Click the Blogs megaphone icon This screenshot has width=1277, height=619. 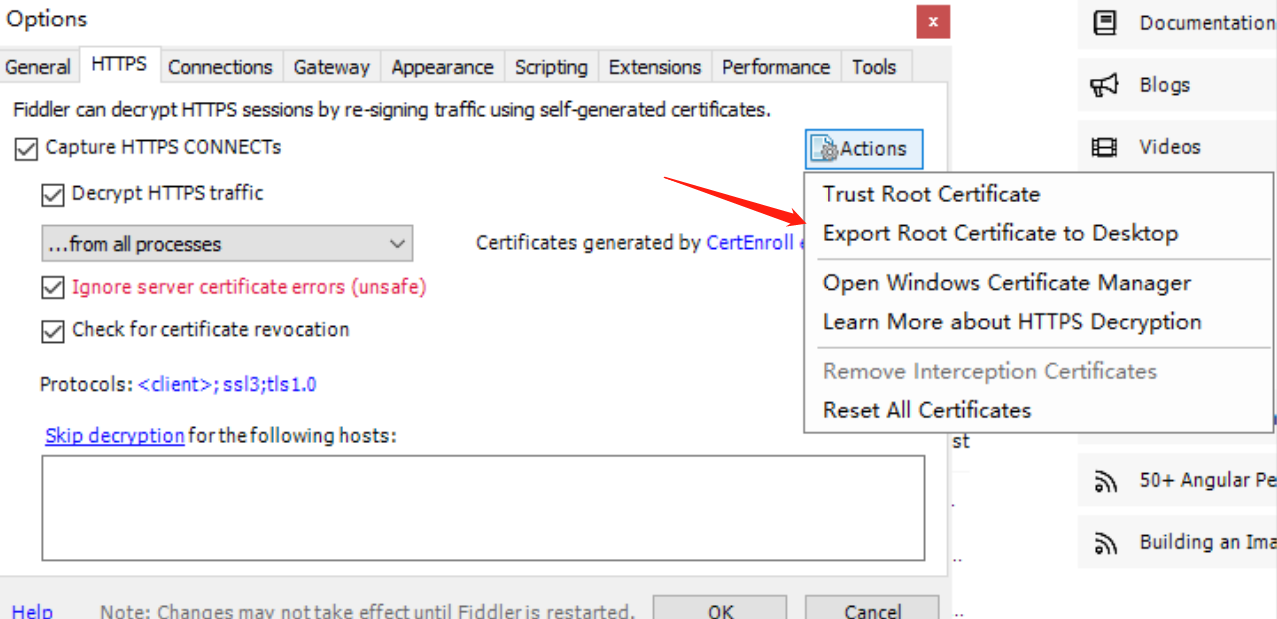[x=1104, y=85]
